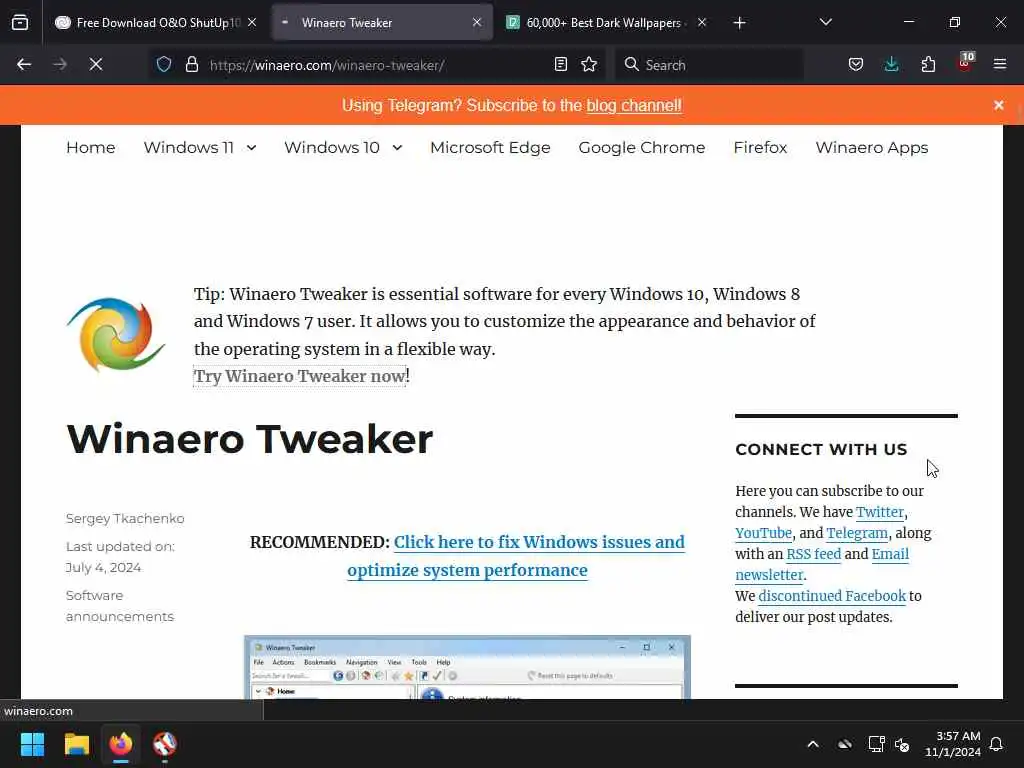The image size is (1024, 768).
Task: Close the 60,000+ Best Dark Wallpapers tab
Action: point(702,22)
